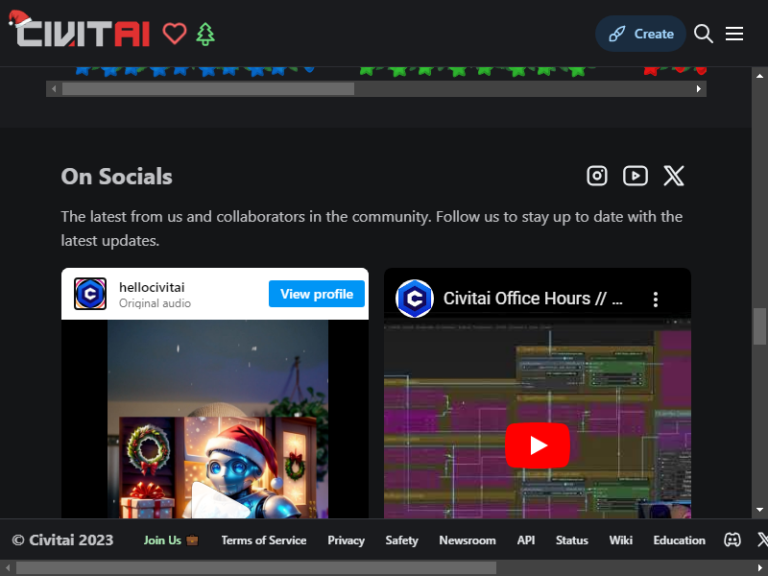Screen dimensions: 768x576
Task: Click the bottom horizontal scrollbar right arrow
Action: [x=760, y=568]
